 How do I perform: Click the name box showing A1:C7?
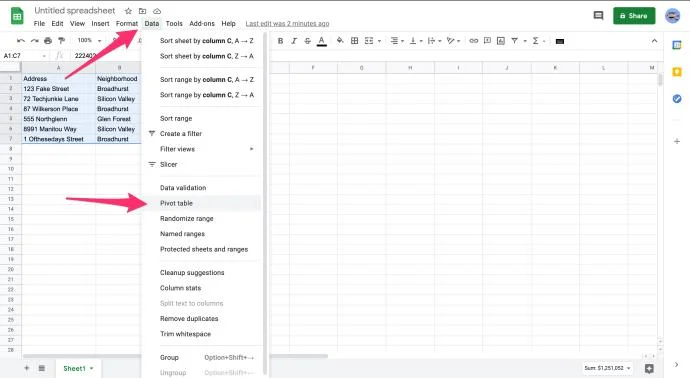click(x=22, y=56)
